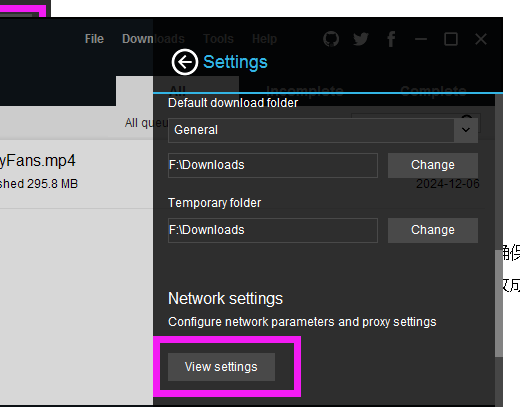520x407 pixels.
Task: Change the Temporary folder path
Action: (433, 230)
